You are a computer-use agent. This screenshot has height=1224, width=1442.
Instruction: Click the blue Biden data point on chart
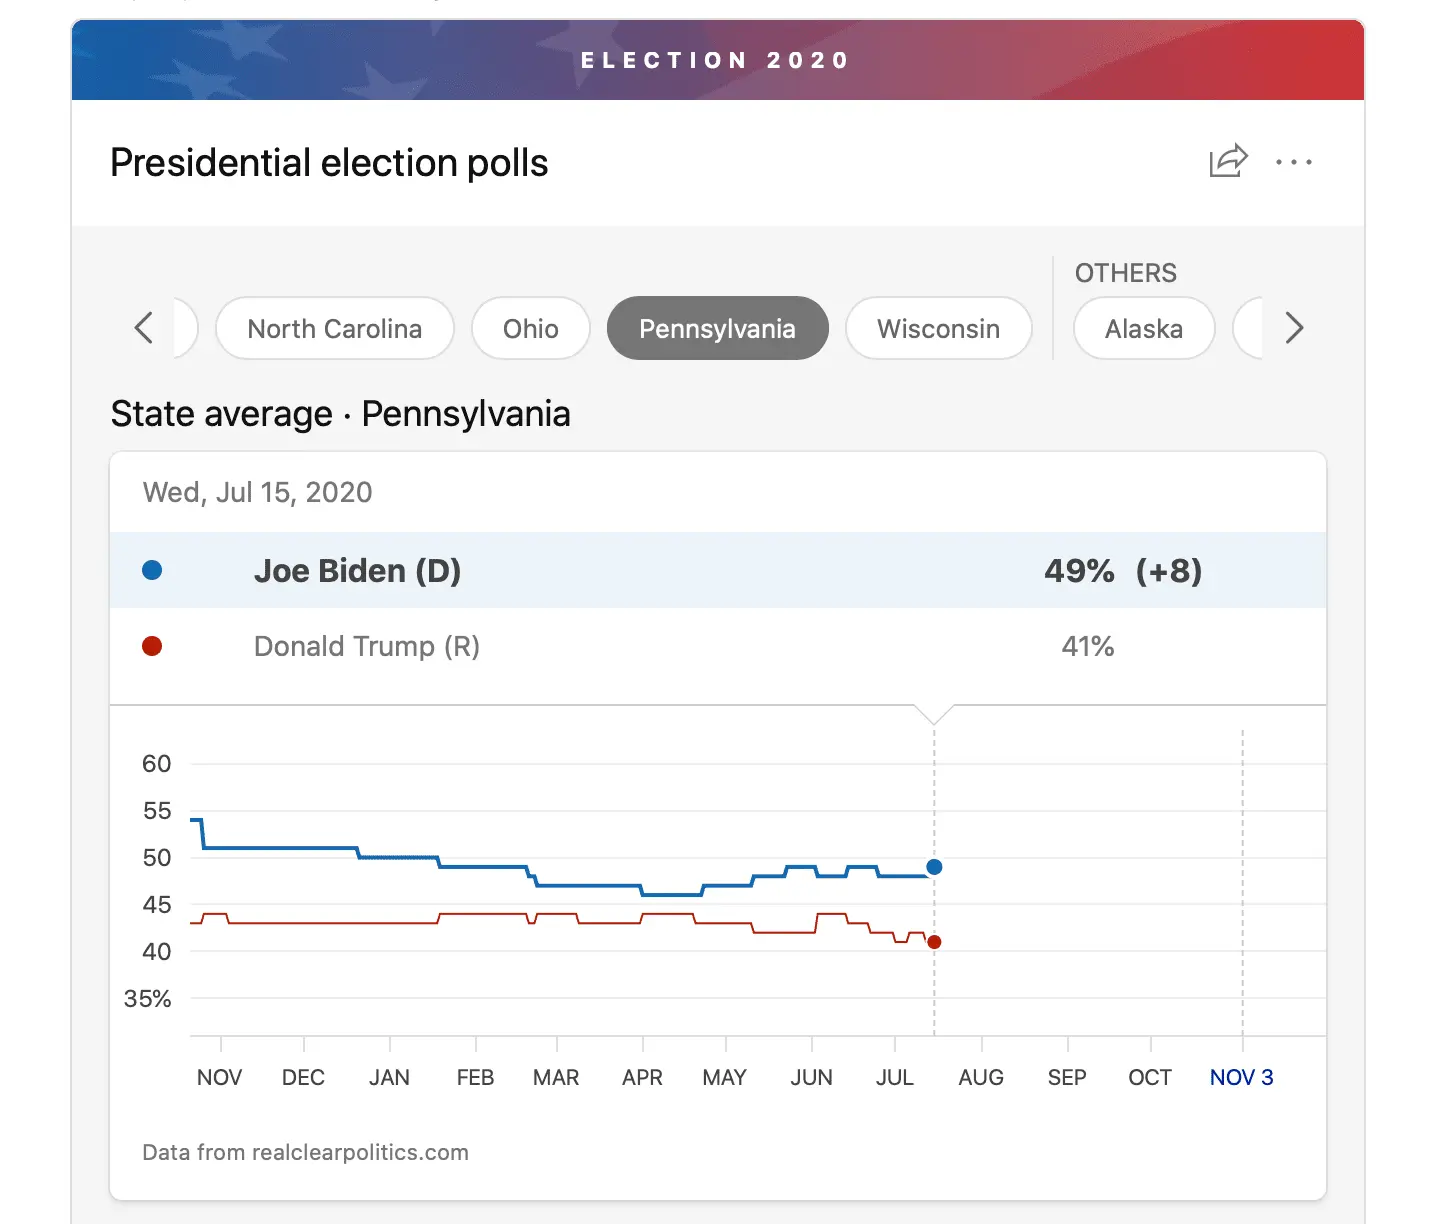coord(934,867)
